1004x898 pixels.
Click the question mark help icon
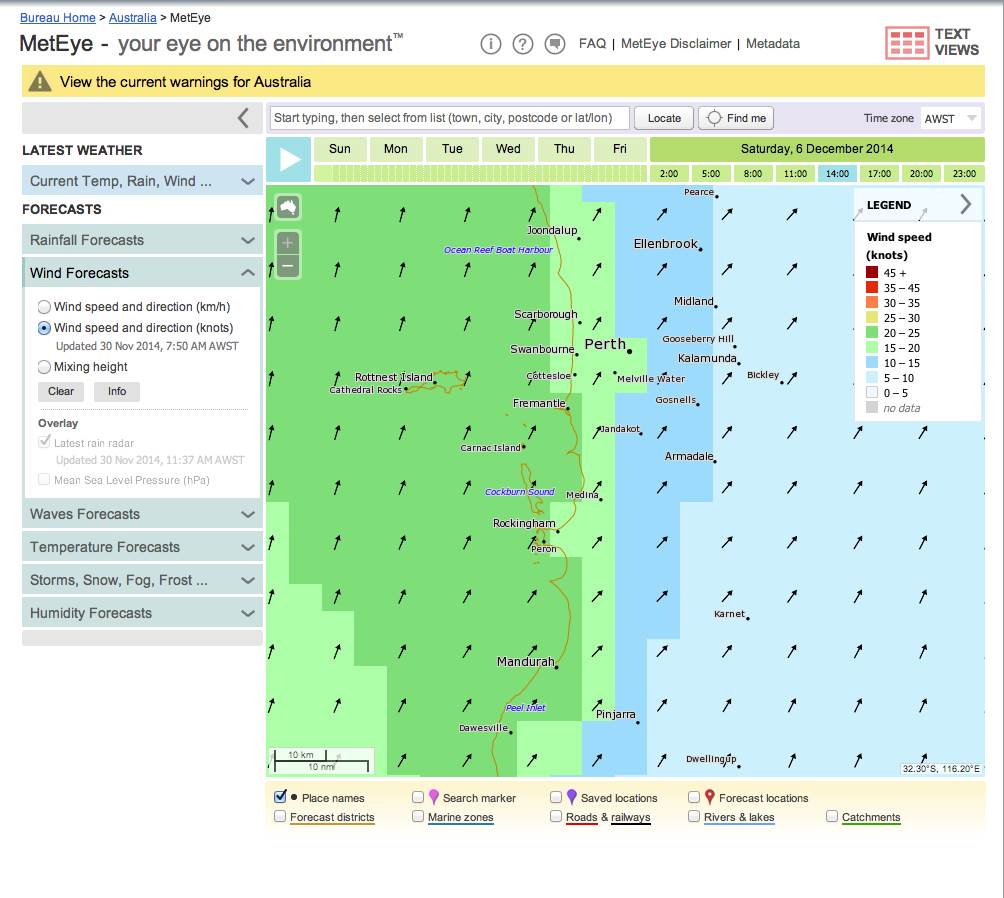coord(523,44)
